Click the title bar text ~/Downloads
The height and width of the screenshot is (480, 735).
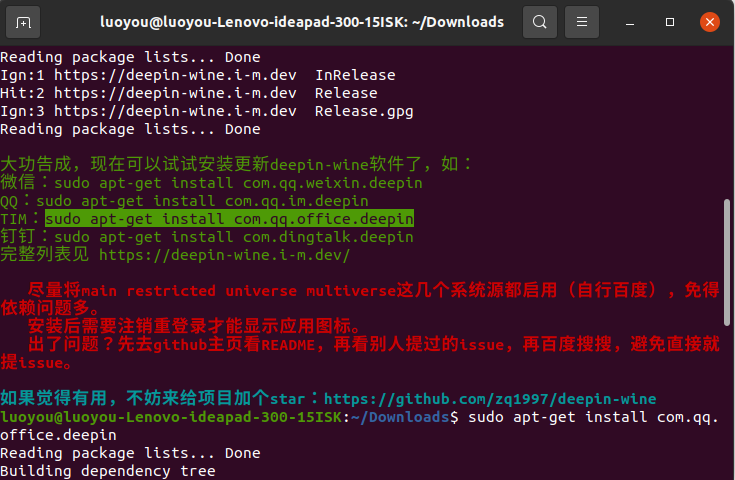458,22
